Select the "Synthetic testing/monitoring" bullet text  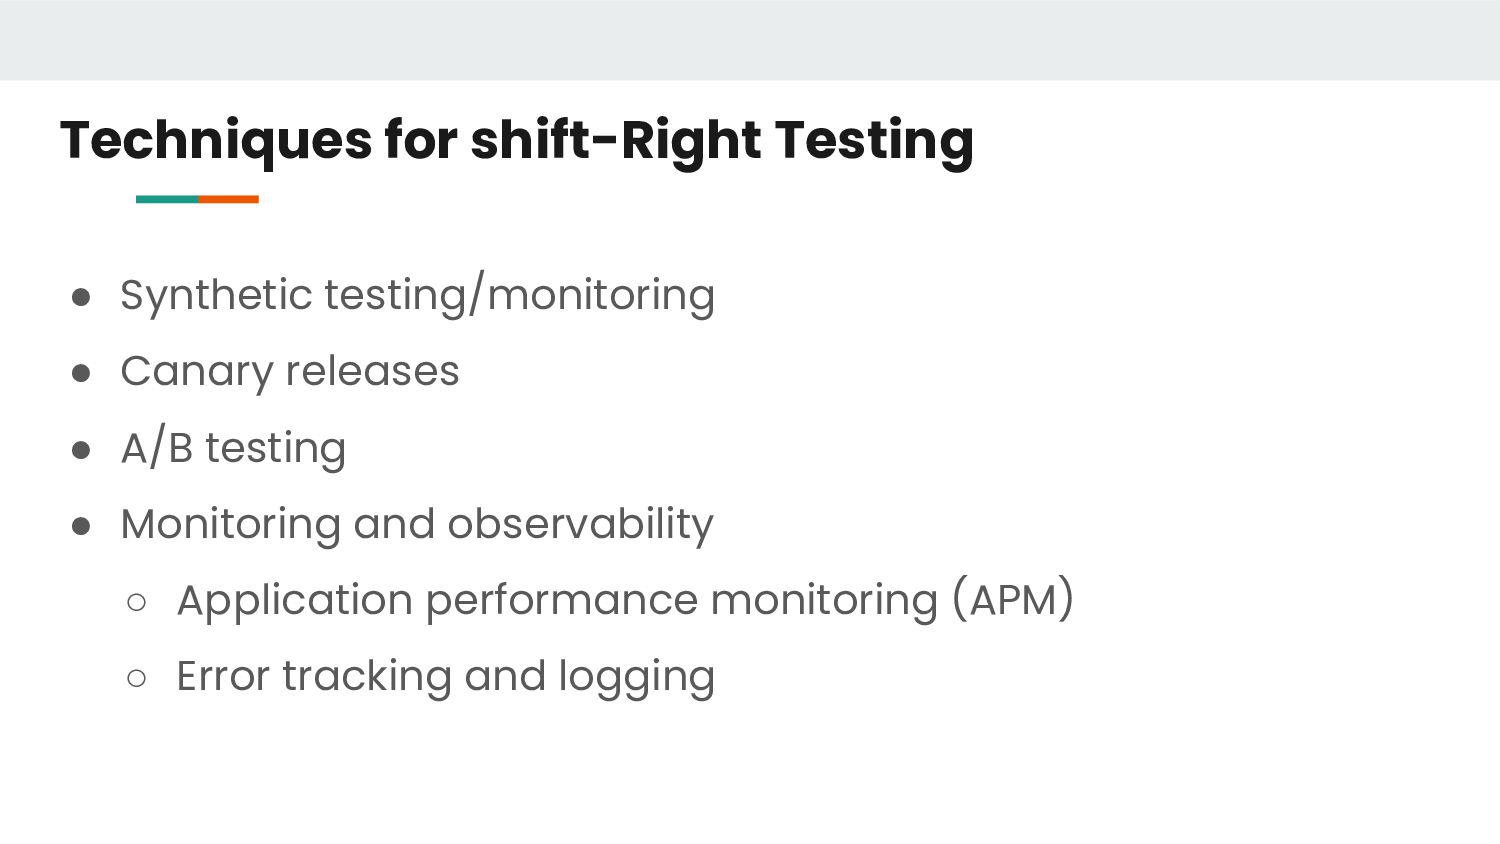[x=417, y=295]
